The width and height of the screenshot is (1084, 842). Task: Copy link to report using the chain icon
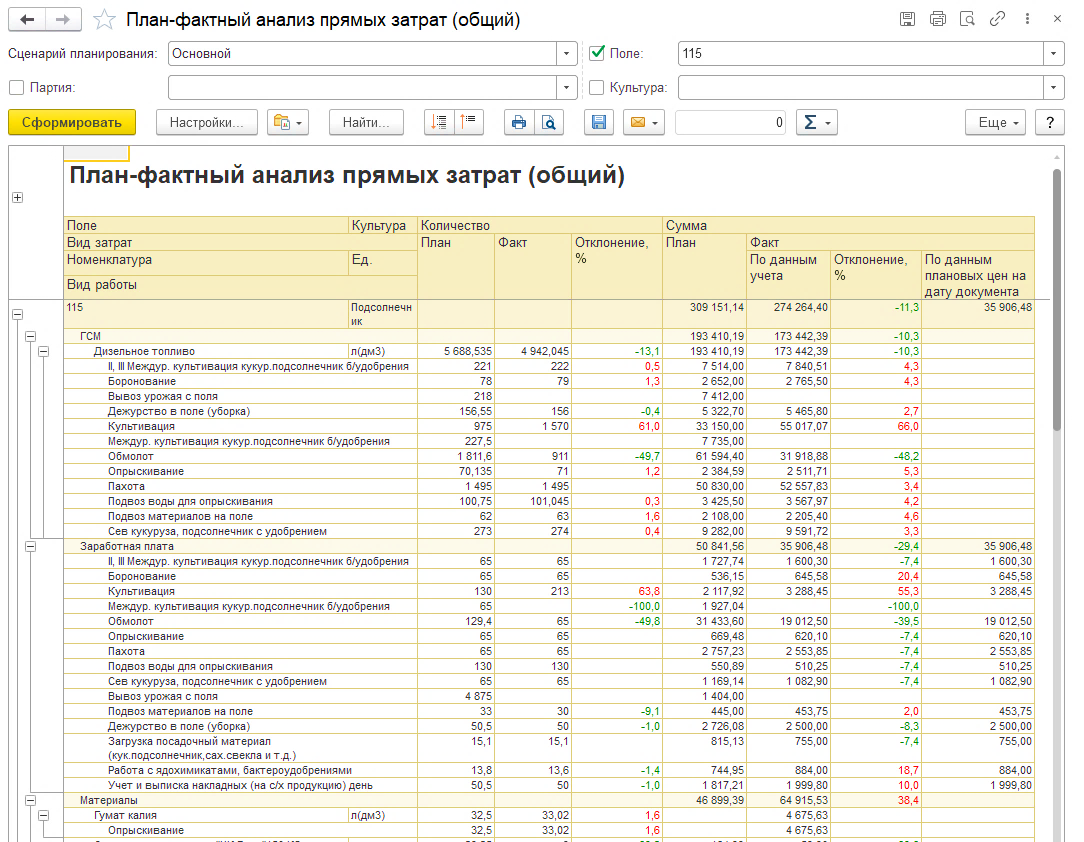[997, 19]
